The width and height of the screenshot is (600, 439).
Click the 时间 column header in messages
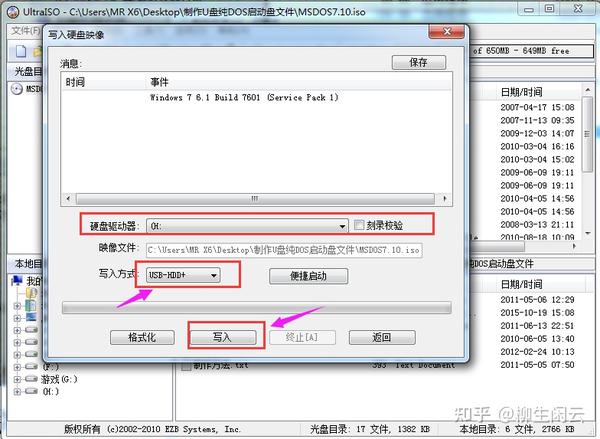point(75,82)
